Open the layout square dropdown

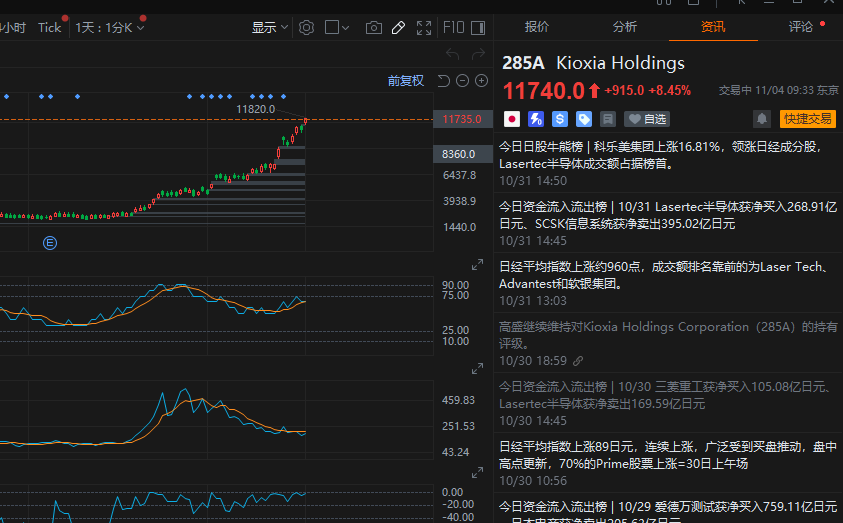(337, 27)
